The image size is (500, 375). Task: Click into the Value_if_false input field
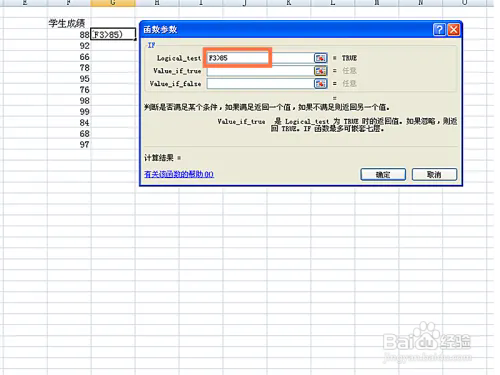(x=260, y=83)
